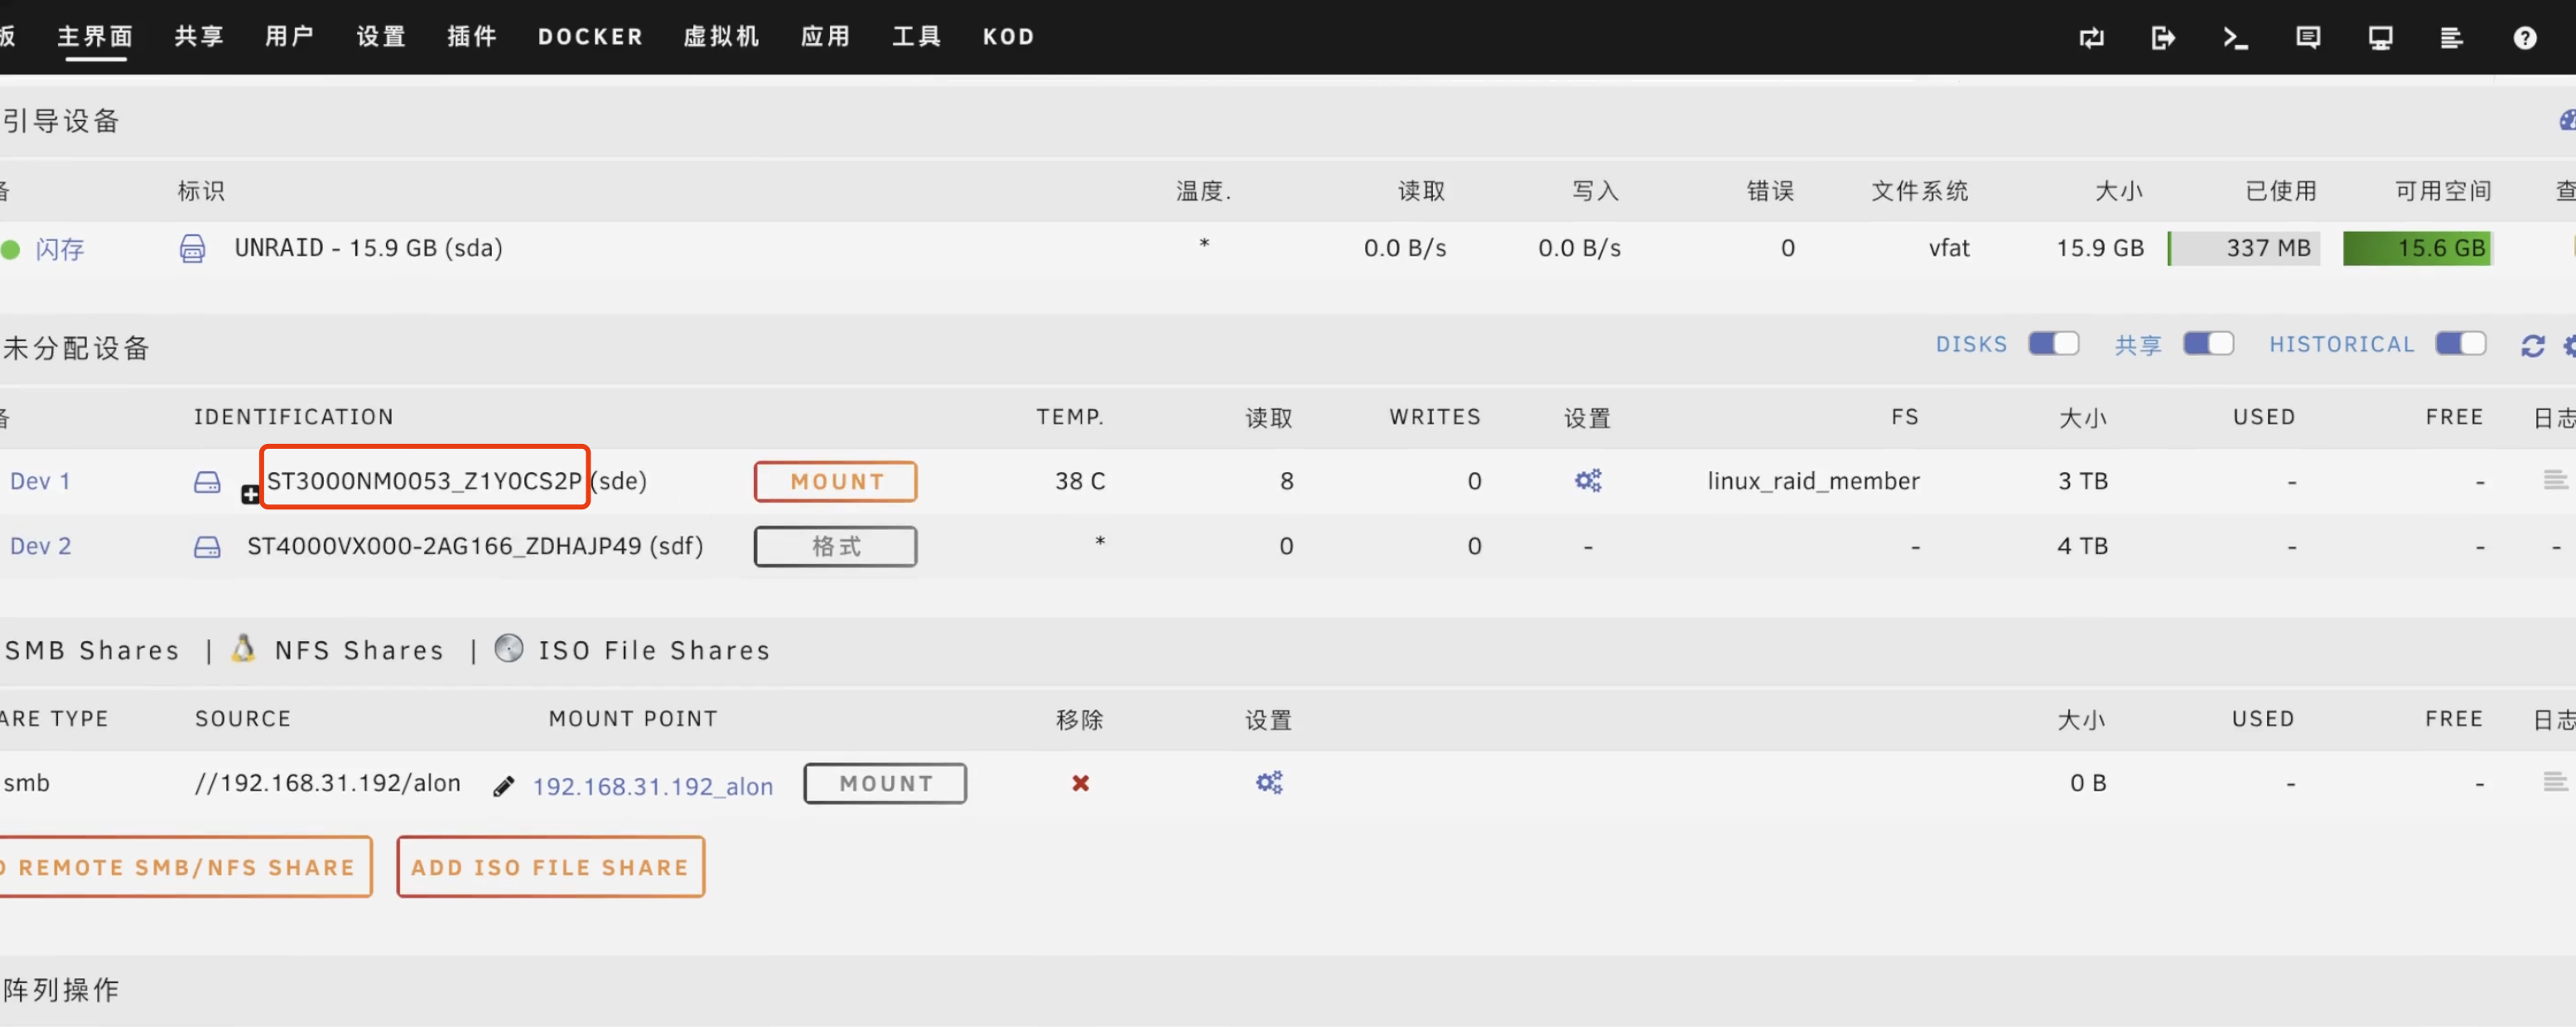Format Dev 2 with the 格式 button

click(835, 546)
